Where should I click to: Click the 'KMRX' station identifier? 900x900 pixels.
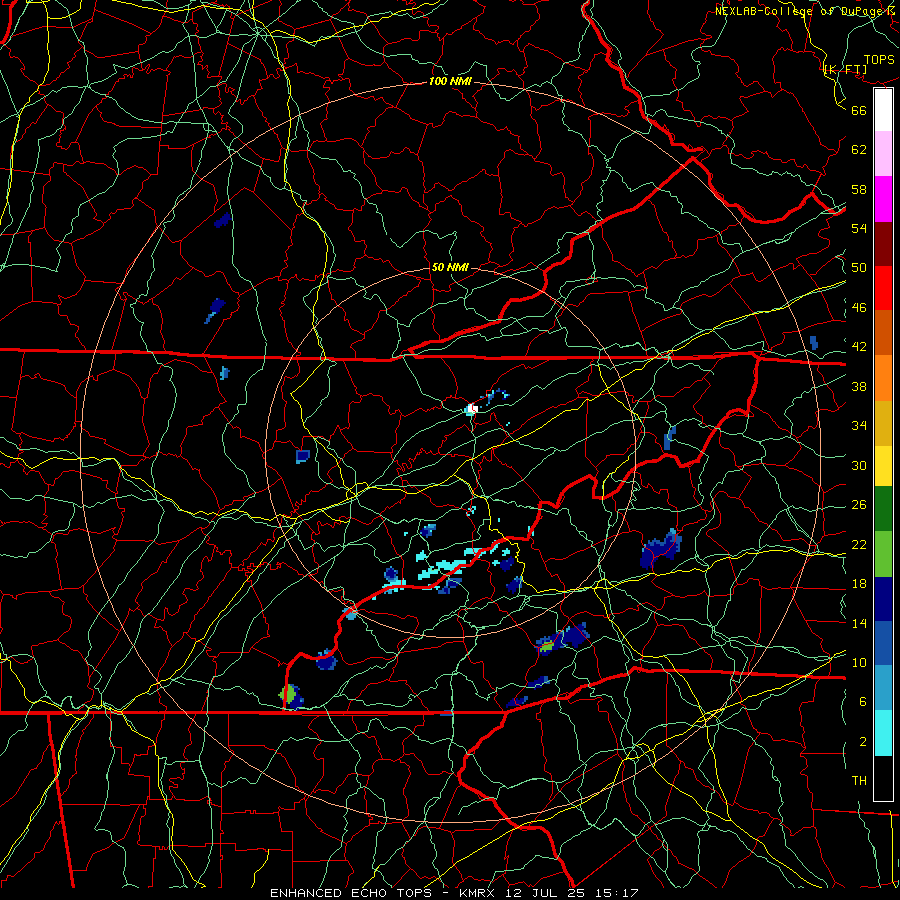tap(476, 893)
